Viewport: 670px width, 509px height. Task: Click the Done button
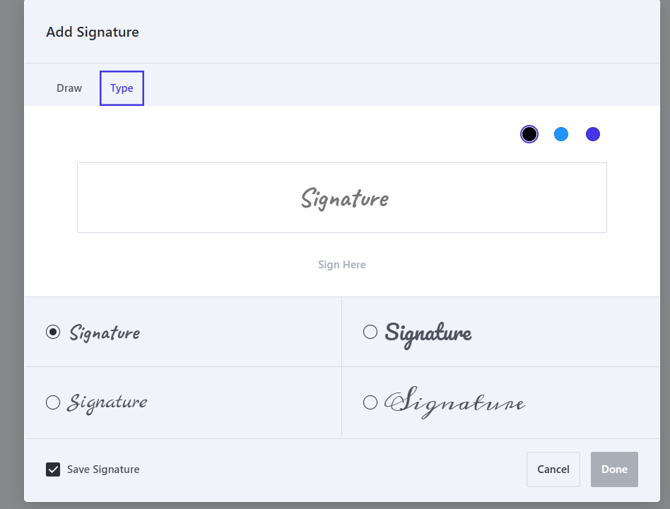click(x=614, y=469)
